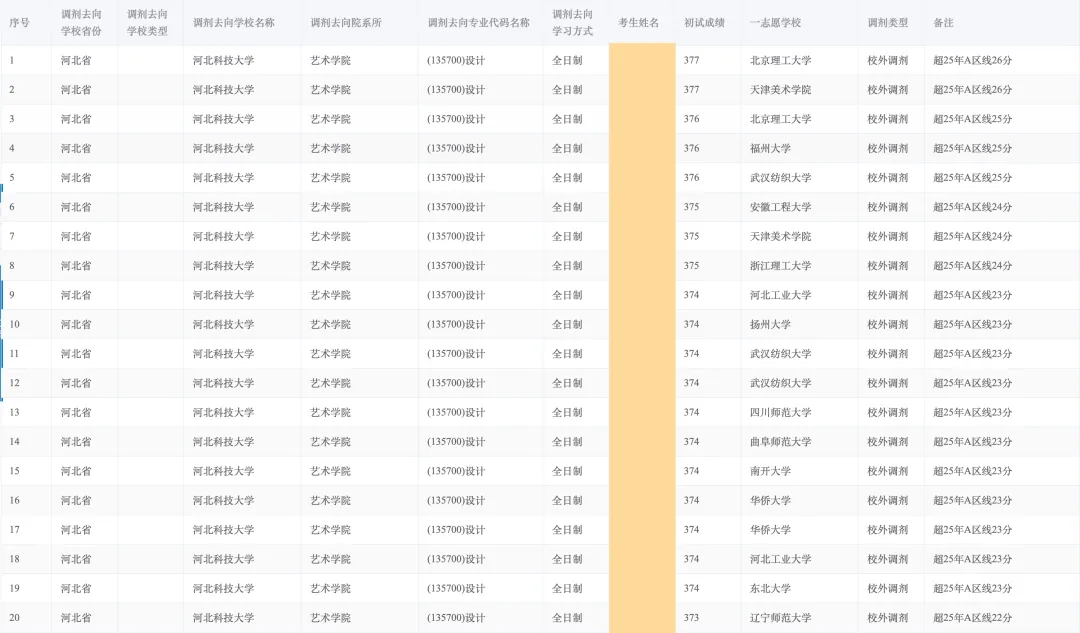Click 超25年A区线26分 in row 1
The image size is (1080, 633).
973,61
